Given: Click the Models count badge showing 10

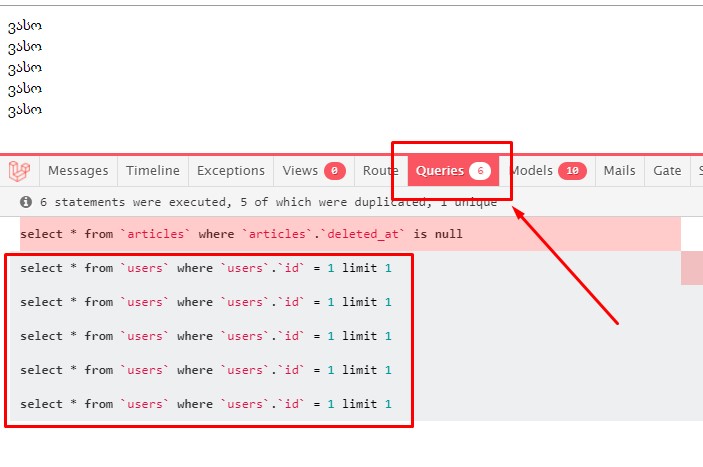Looking at the screenshot, I should [x=572, y=171].
